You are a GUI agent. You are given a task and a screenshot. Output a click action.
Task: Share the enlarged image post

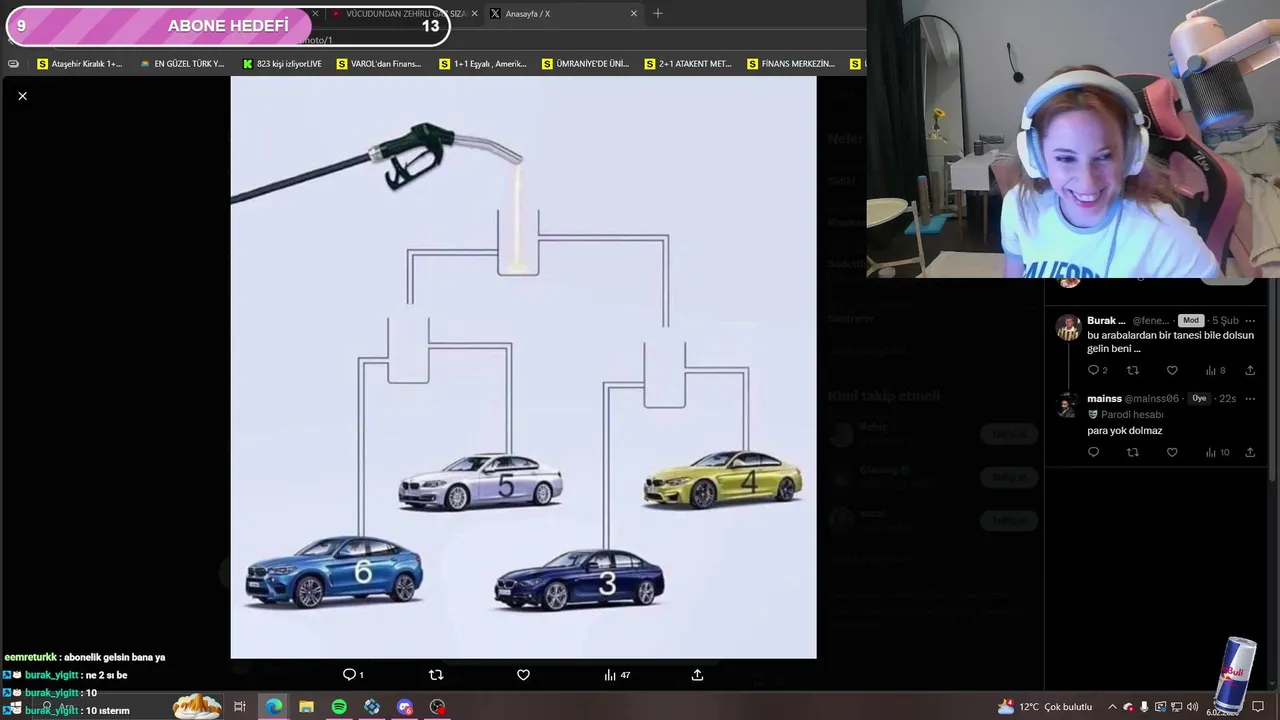[697, 675]
